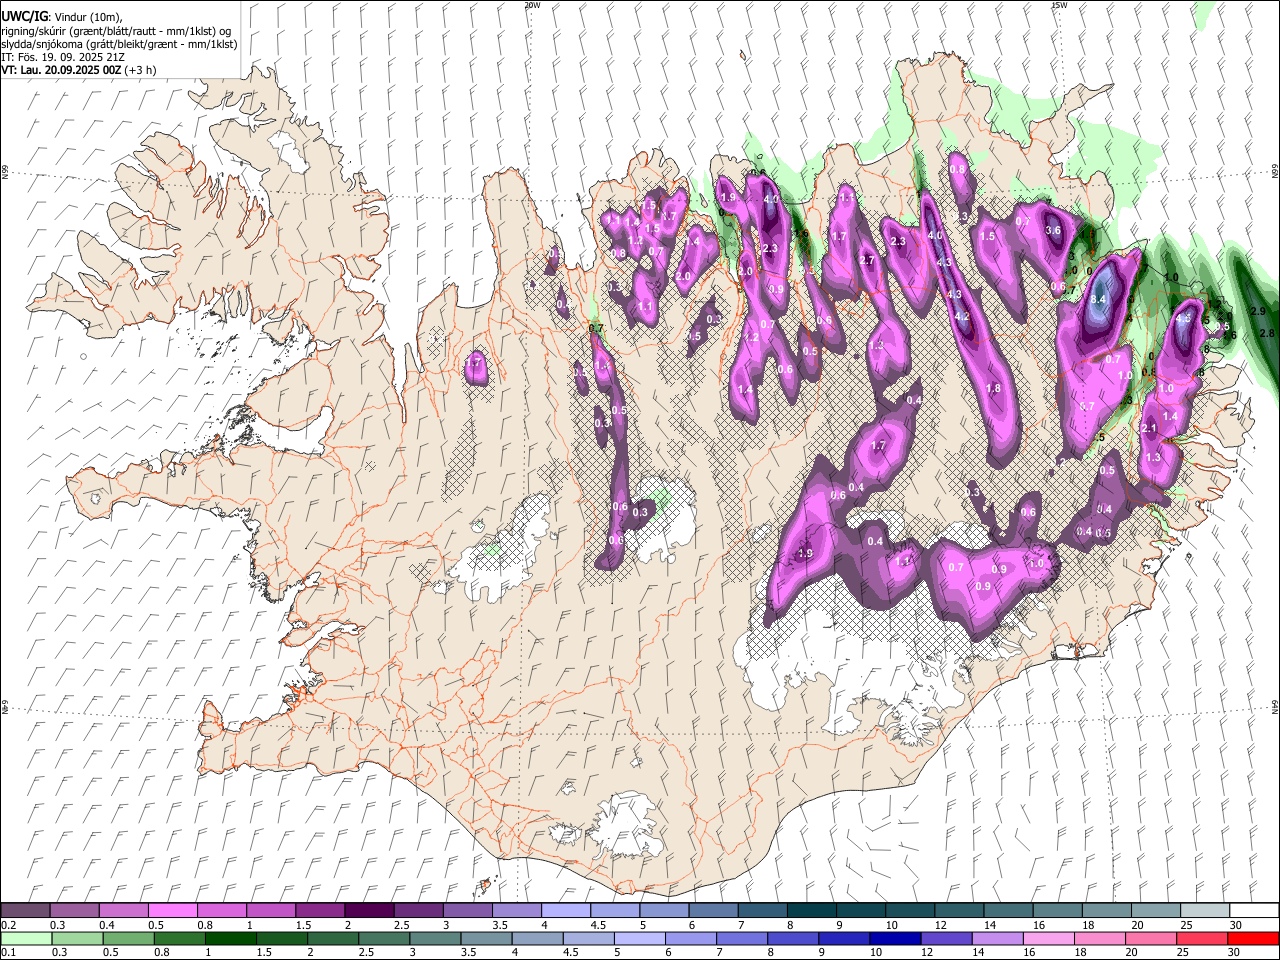Click the 2.7 snowfall value
The image size is (1280, 960).
(867, 260)
